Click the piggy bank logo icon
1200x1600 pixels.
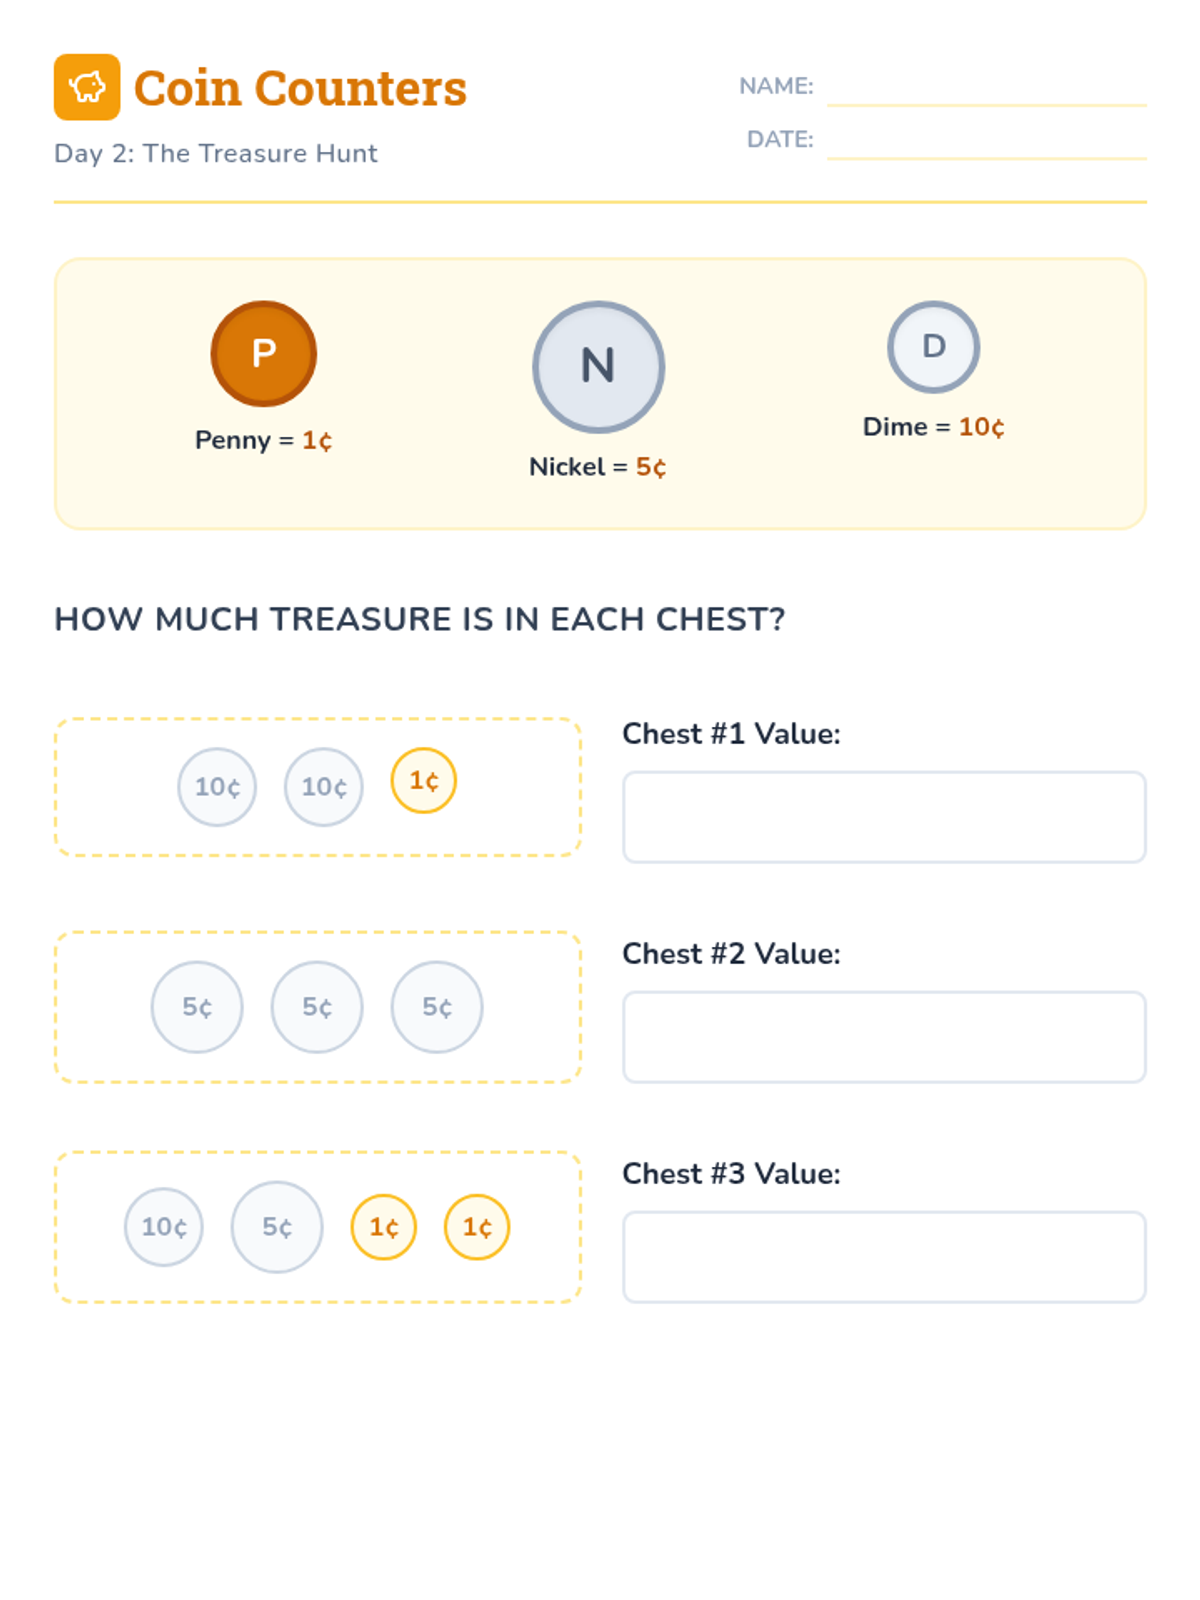click(87, 87)
